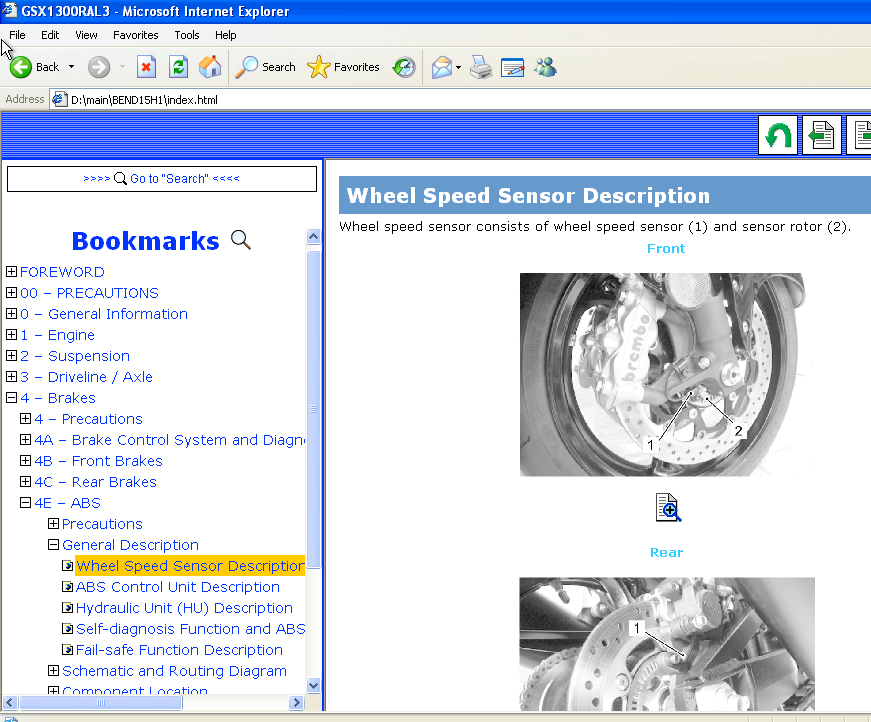Collapse the 4E – ABS node
This screenshot has width=871, height=722.
click(25, 503)
